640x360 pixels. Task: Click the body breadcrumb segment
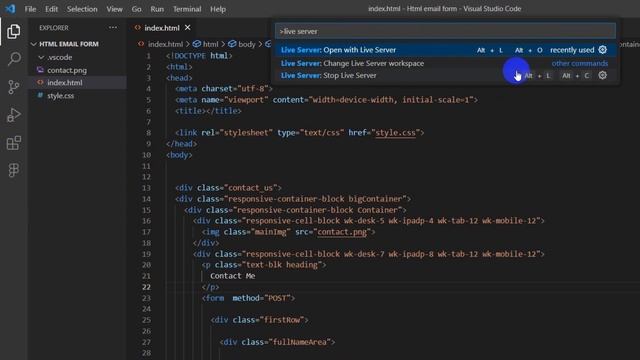pos(247,44)
